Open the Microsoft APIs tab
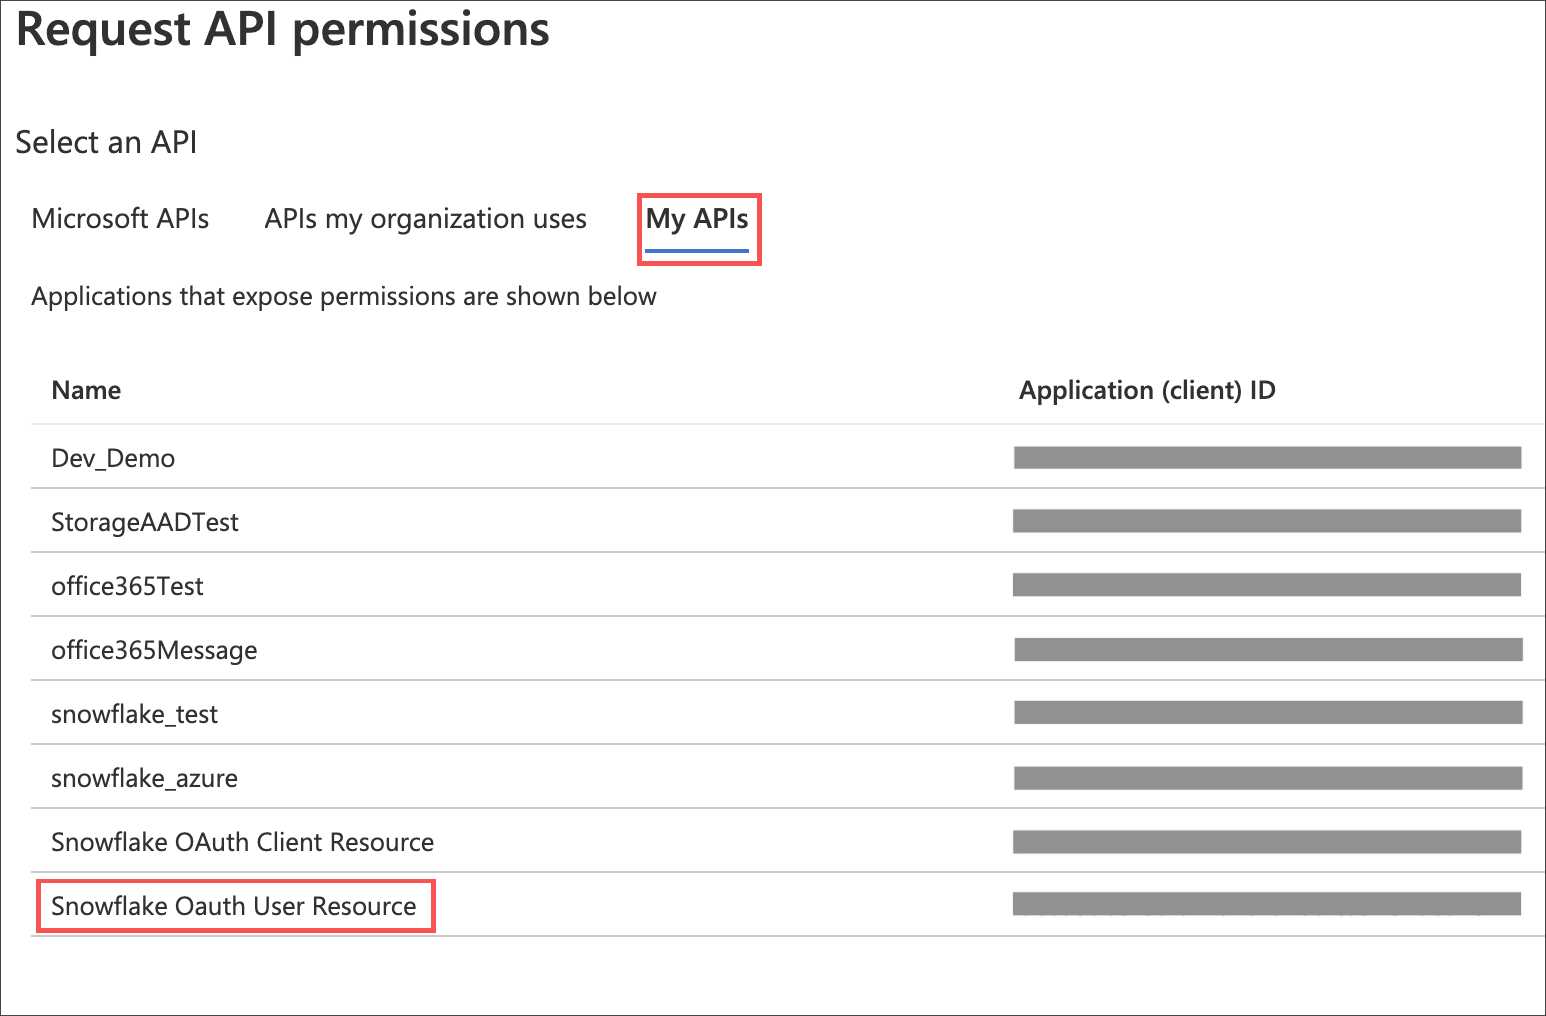Screen dimensions: 1546x1016 [x=120, y=219]
